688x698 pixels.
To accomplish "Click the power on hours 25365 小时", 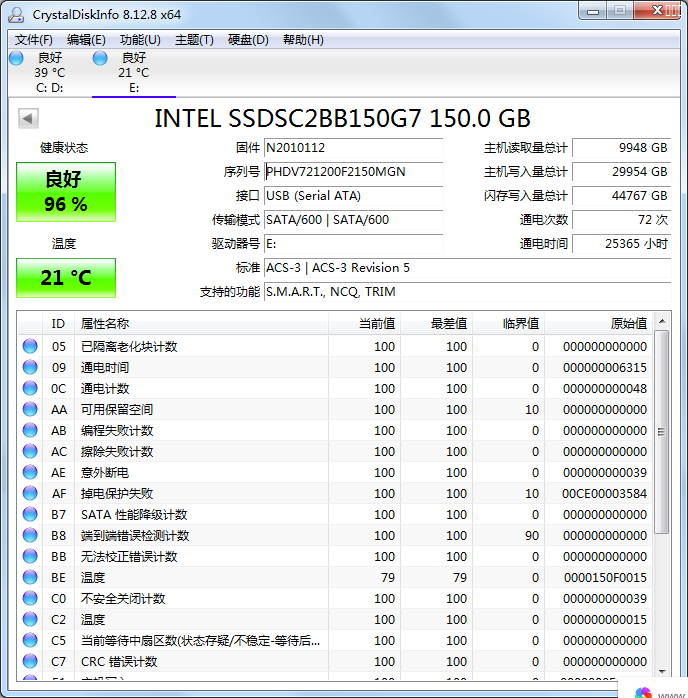I will (x=621, y=244).
